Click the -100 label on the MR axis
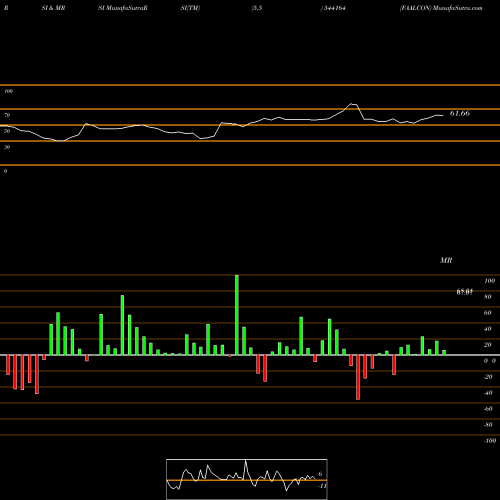The width and height of the screenshot is (500, 500). point(489,441)
